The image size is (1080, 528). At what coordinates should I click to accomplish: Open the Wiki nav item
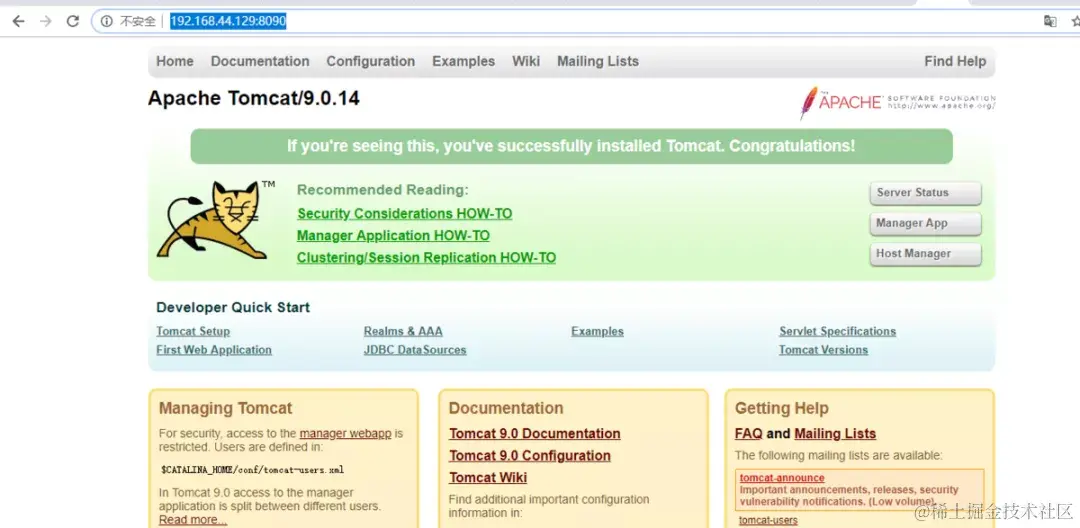pos(526,61)
